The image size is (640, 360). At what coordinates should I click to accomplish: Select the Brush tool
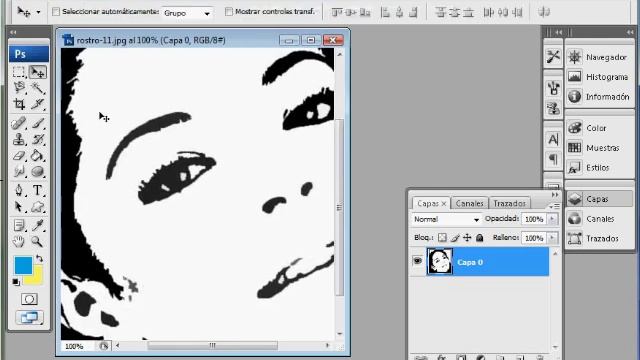pos(38,123)
